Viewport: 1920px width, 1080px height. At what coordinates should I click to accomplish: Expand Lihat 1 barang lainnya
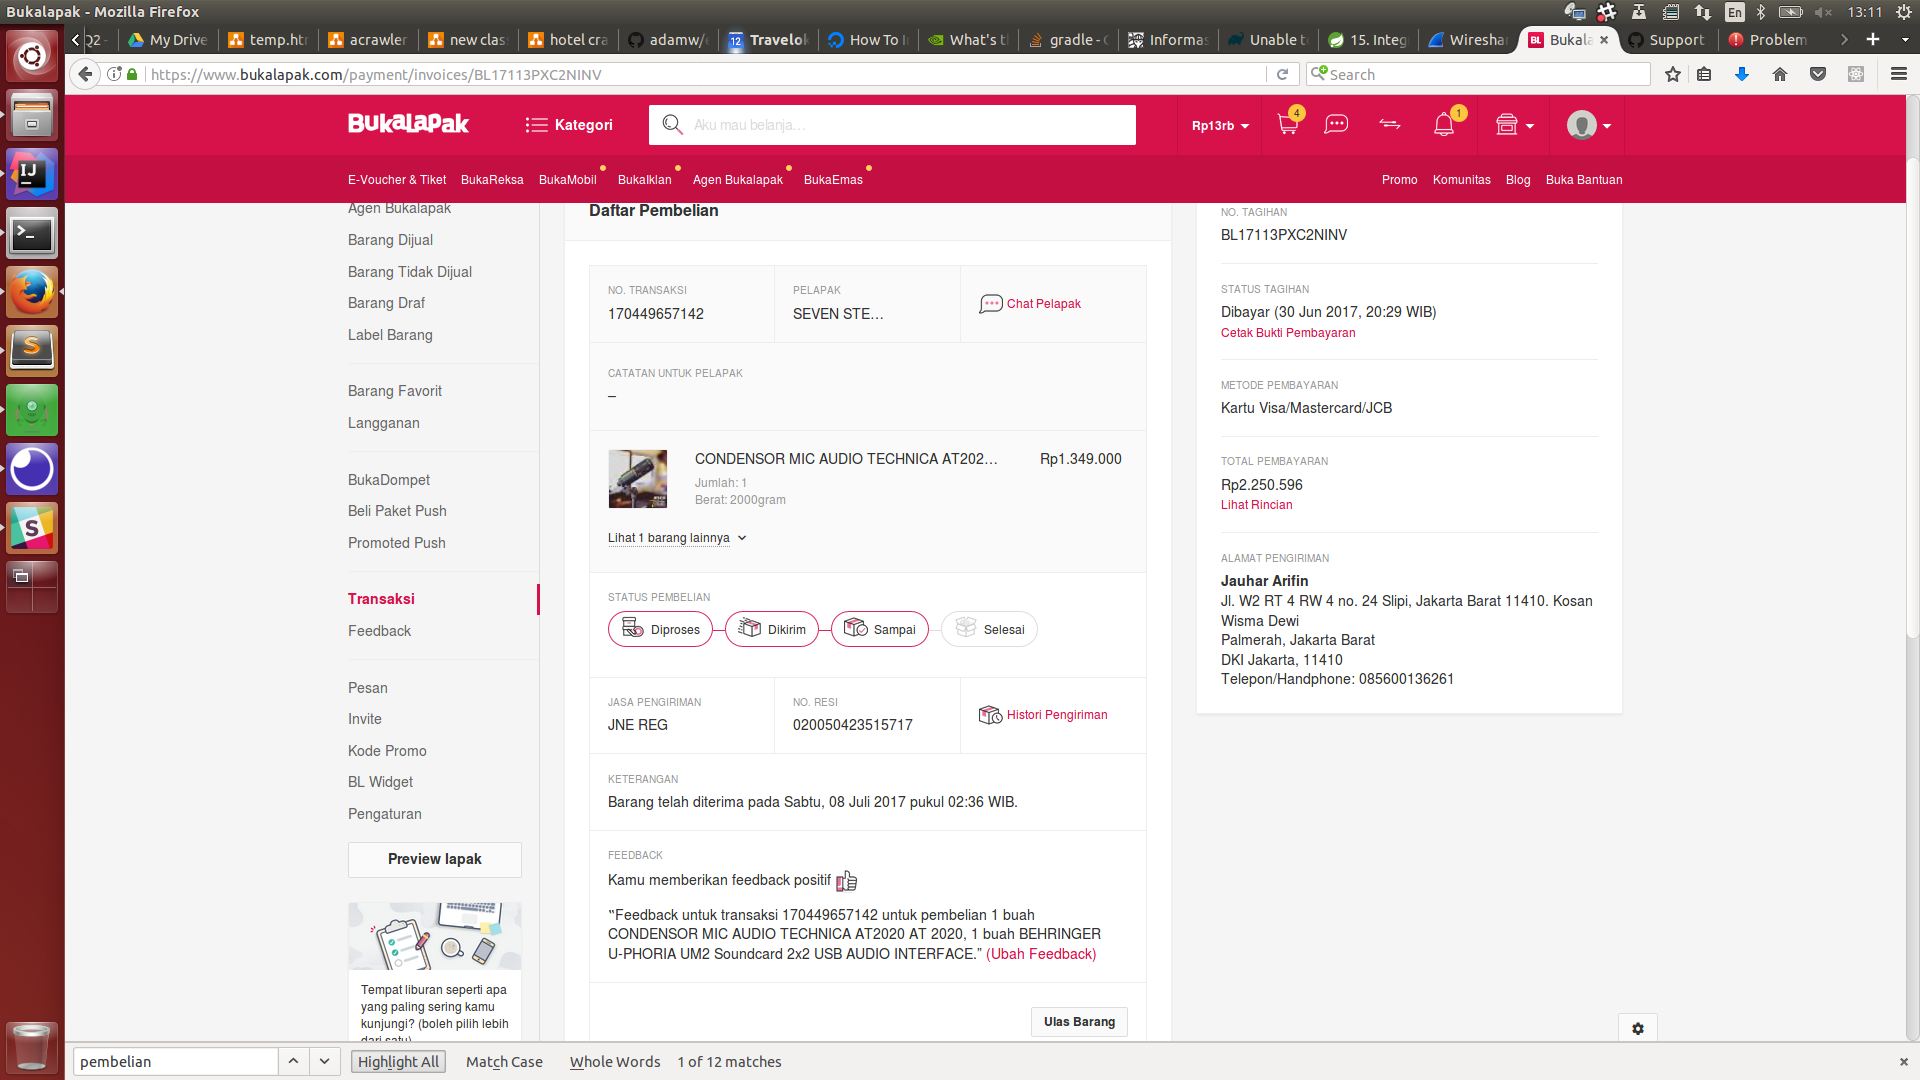(x=677, y=538)
